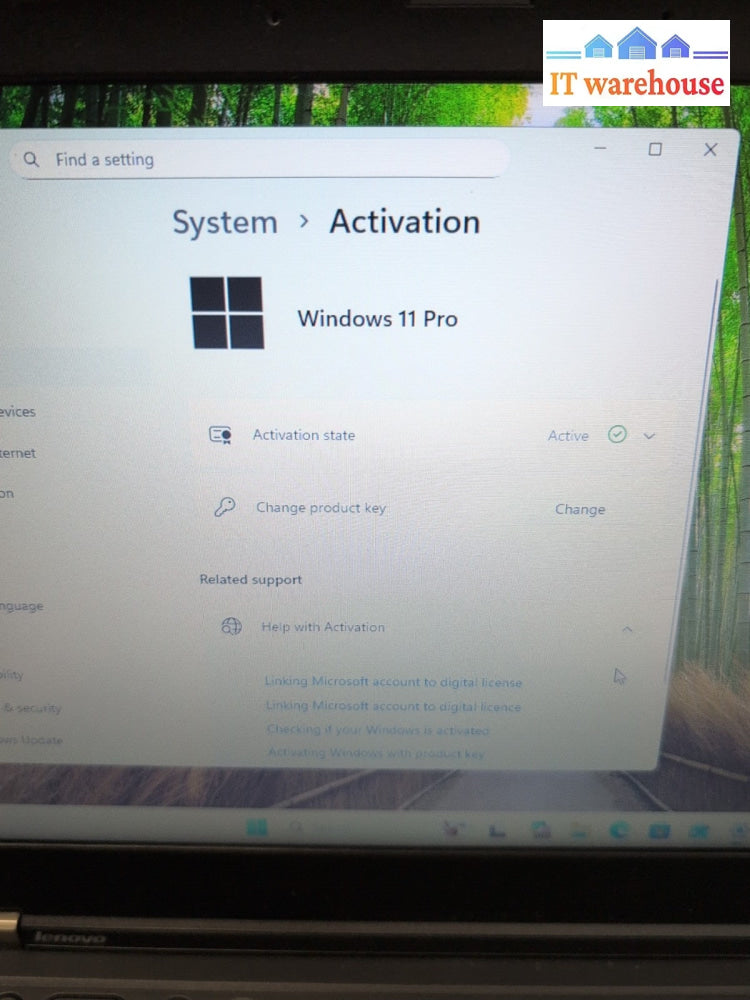Click the Find a setting search field
750x1000 pixels.
tap(260, 159)
